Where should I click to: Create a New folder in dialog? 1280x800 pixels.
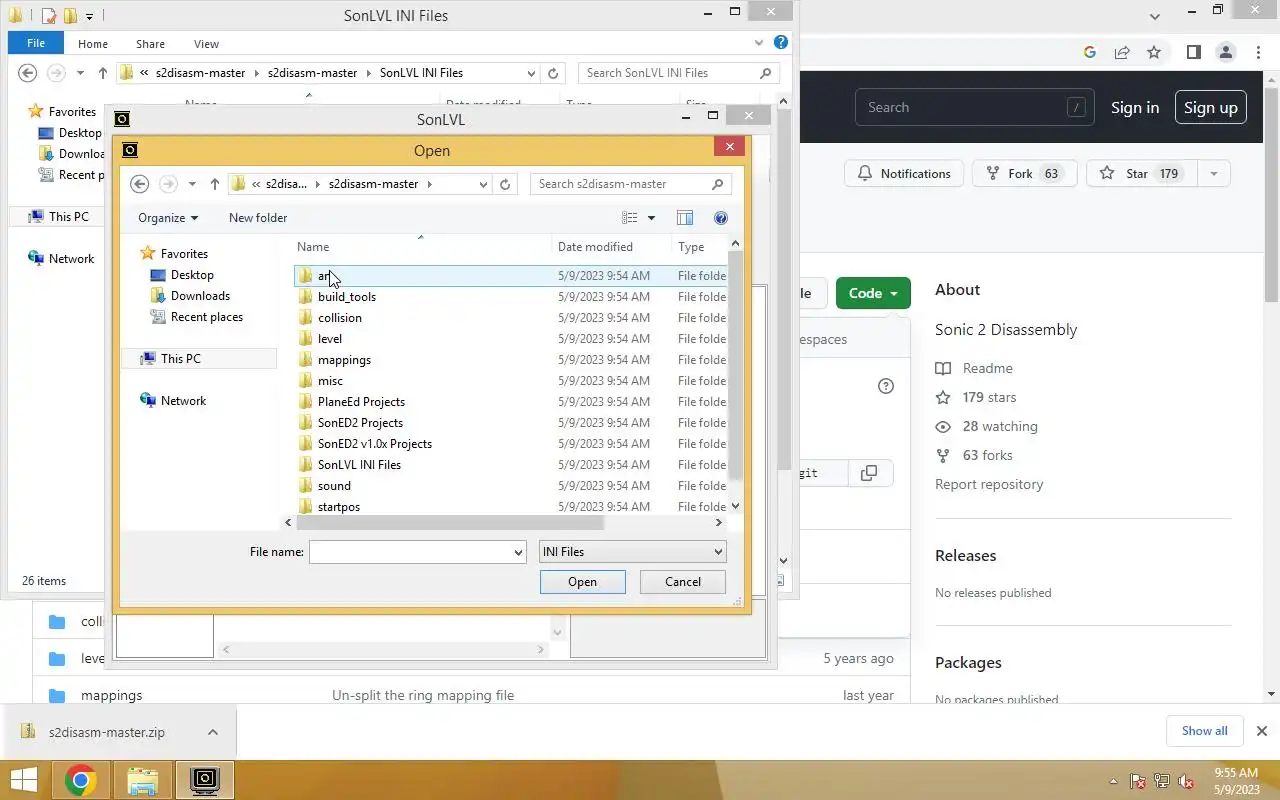tap(258, 218)
